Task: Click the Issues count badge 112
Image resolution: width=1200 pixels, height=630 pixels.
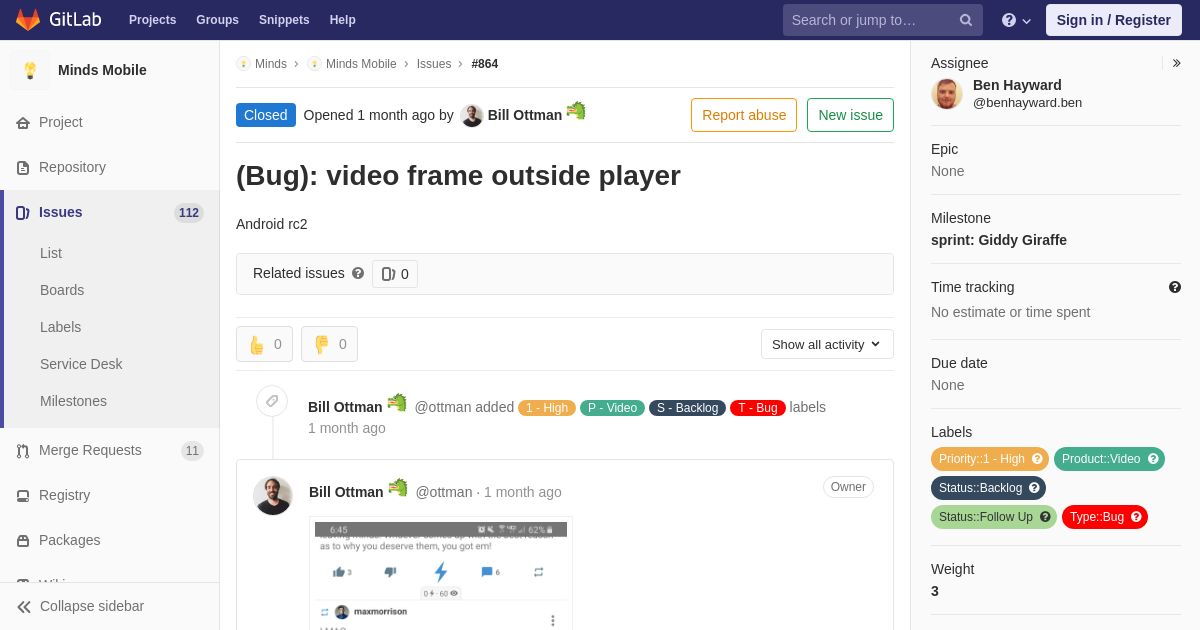Action: 189,213
